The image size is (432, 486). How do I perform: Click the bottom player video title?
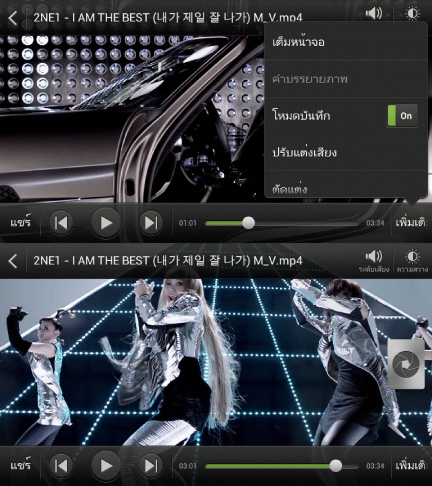168,260
